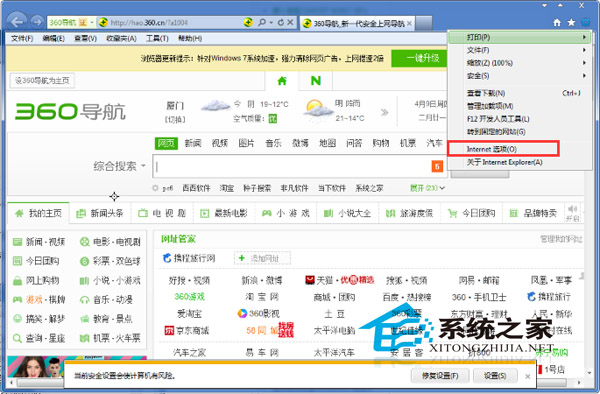Viewport: 600px width, 394px height.
Task: Open the address bar search dropdown arrow
Action: coord(271,23)
